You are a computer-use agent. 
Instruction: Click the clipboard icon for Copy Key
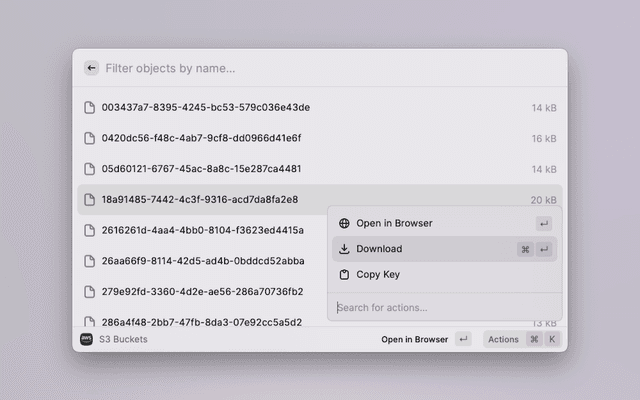click(x=344, y=274)
